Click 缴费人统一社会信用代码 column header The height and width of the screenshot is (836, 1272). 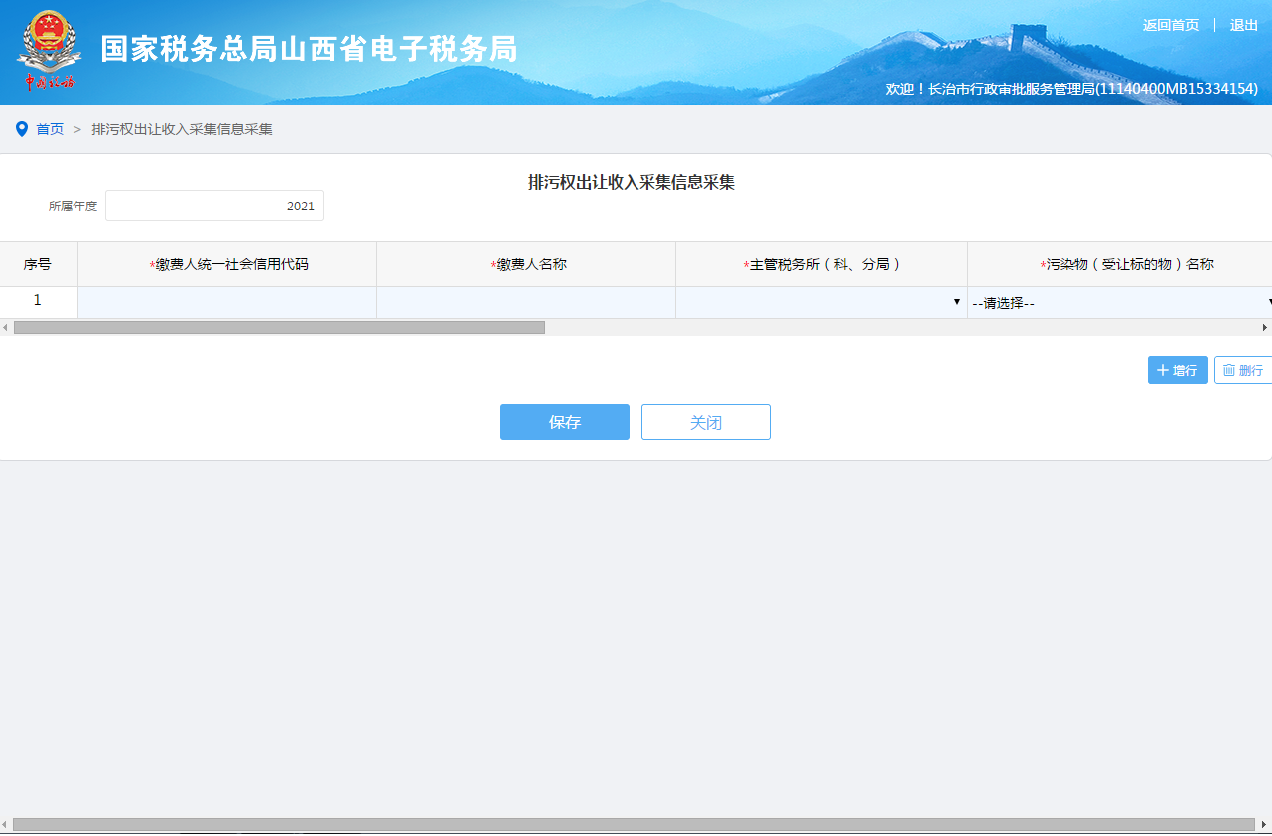[227, 264]
